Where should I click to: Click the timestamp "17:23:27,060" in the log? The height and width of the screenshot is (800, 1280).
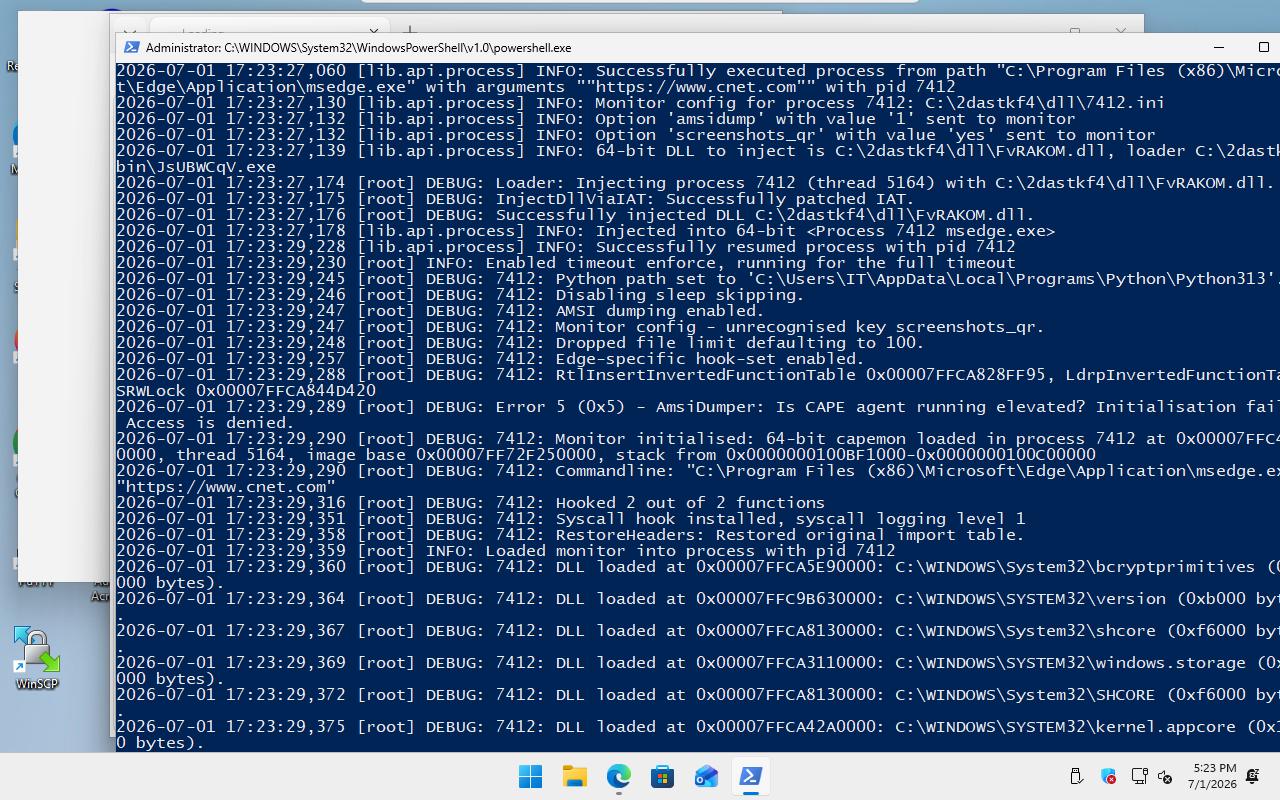(285, 71)
